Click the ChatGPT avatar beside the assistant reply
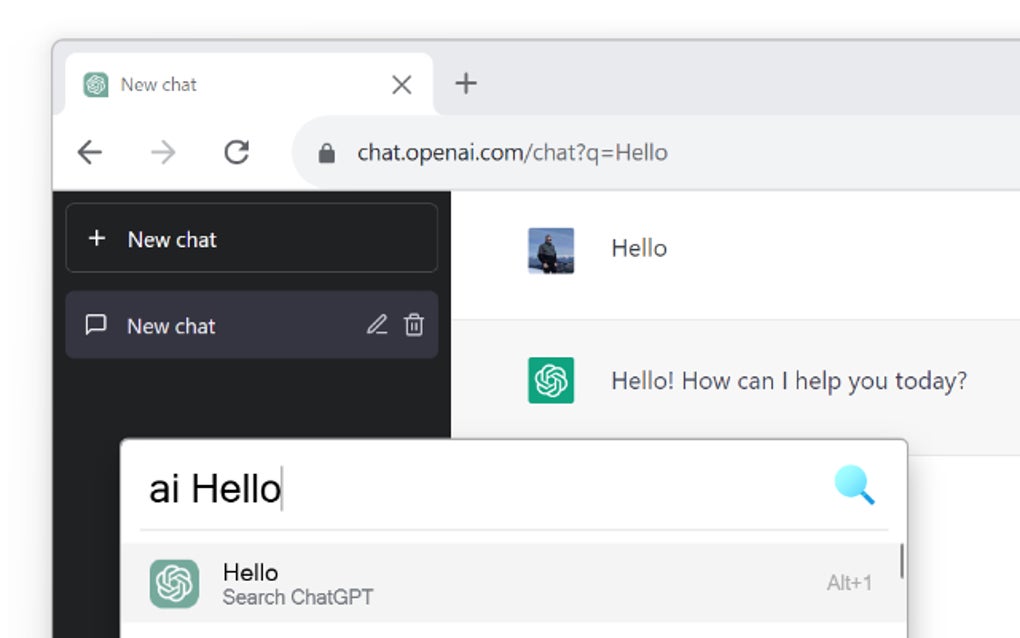Viewport: 1020px width, 638px height. coord(552,380)
